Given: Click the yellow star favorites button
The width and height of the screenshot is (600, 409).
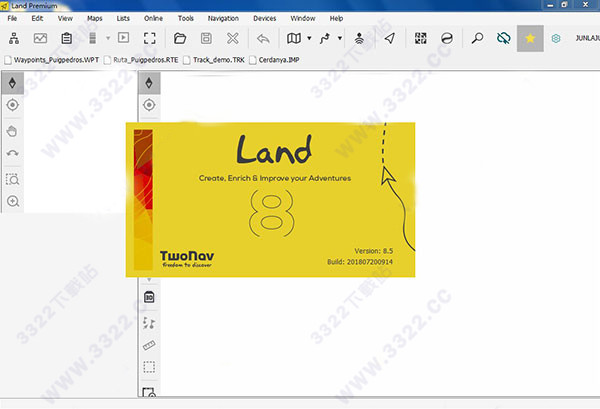Looking at the screenshot, I should click(x=530, y=38).
